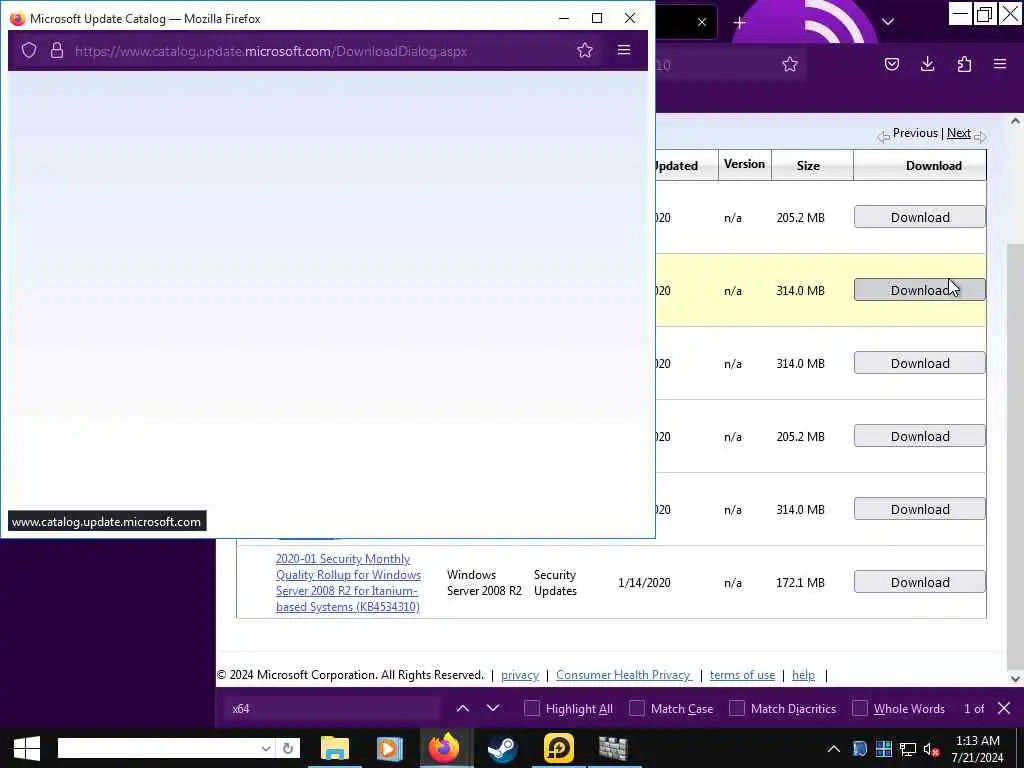Download the 172.1 MB Itanium update
Screen dimensions: 1024x768
920,582
